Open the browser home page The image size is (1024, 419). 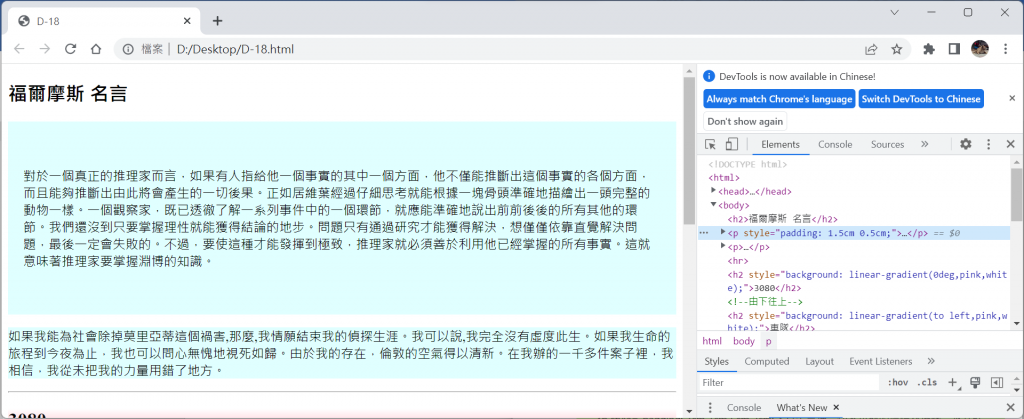click(x=95, y=49)
